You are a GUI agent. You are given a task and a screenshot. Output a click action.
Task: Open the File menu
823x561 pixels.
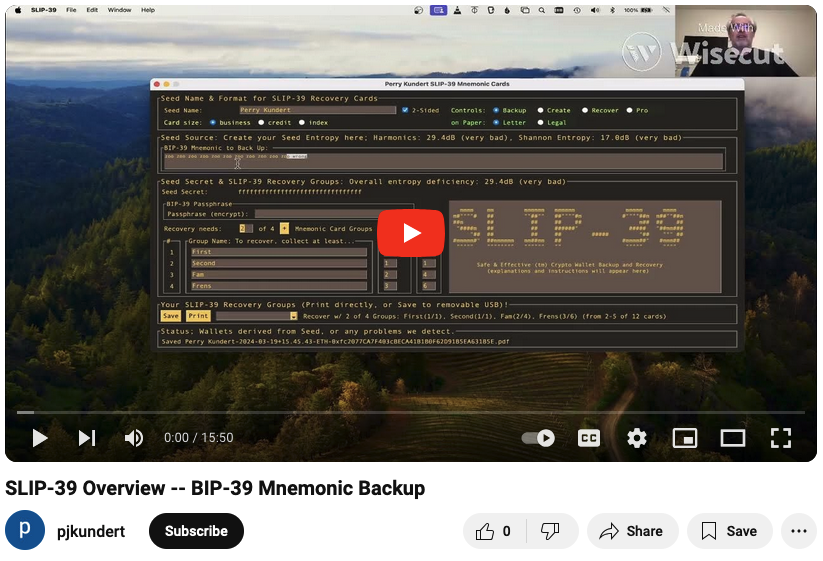click(x=71, y=10)
